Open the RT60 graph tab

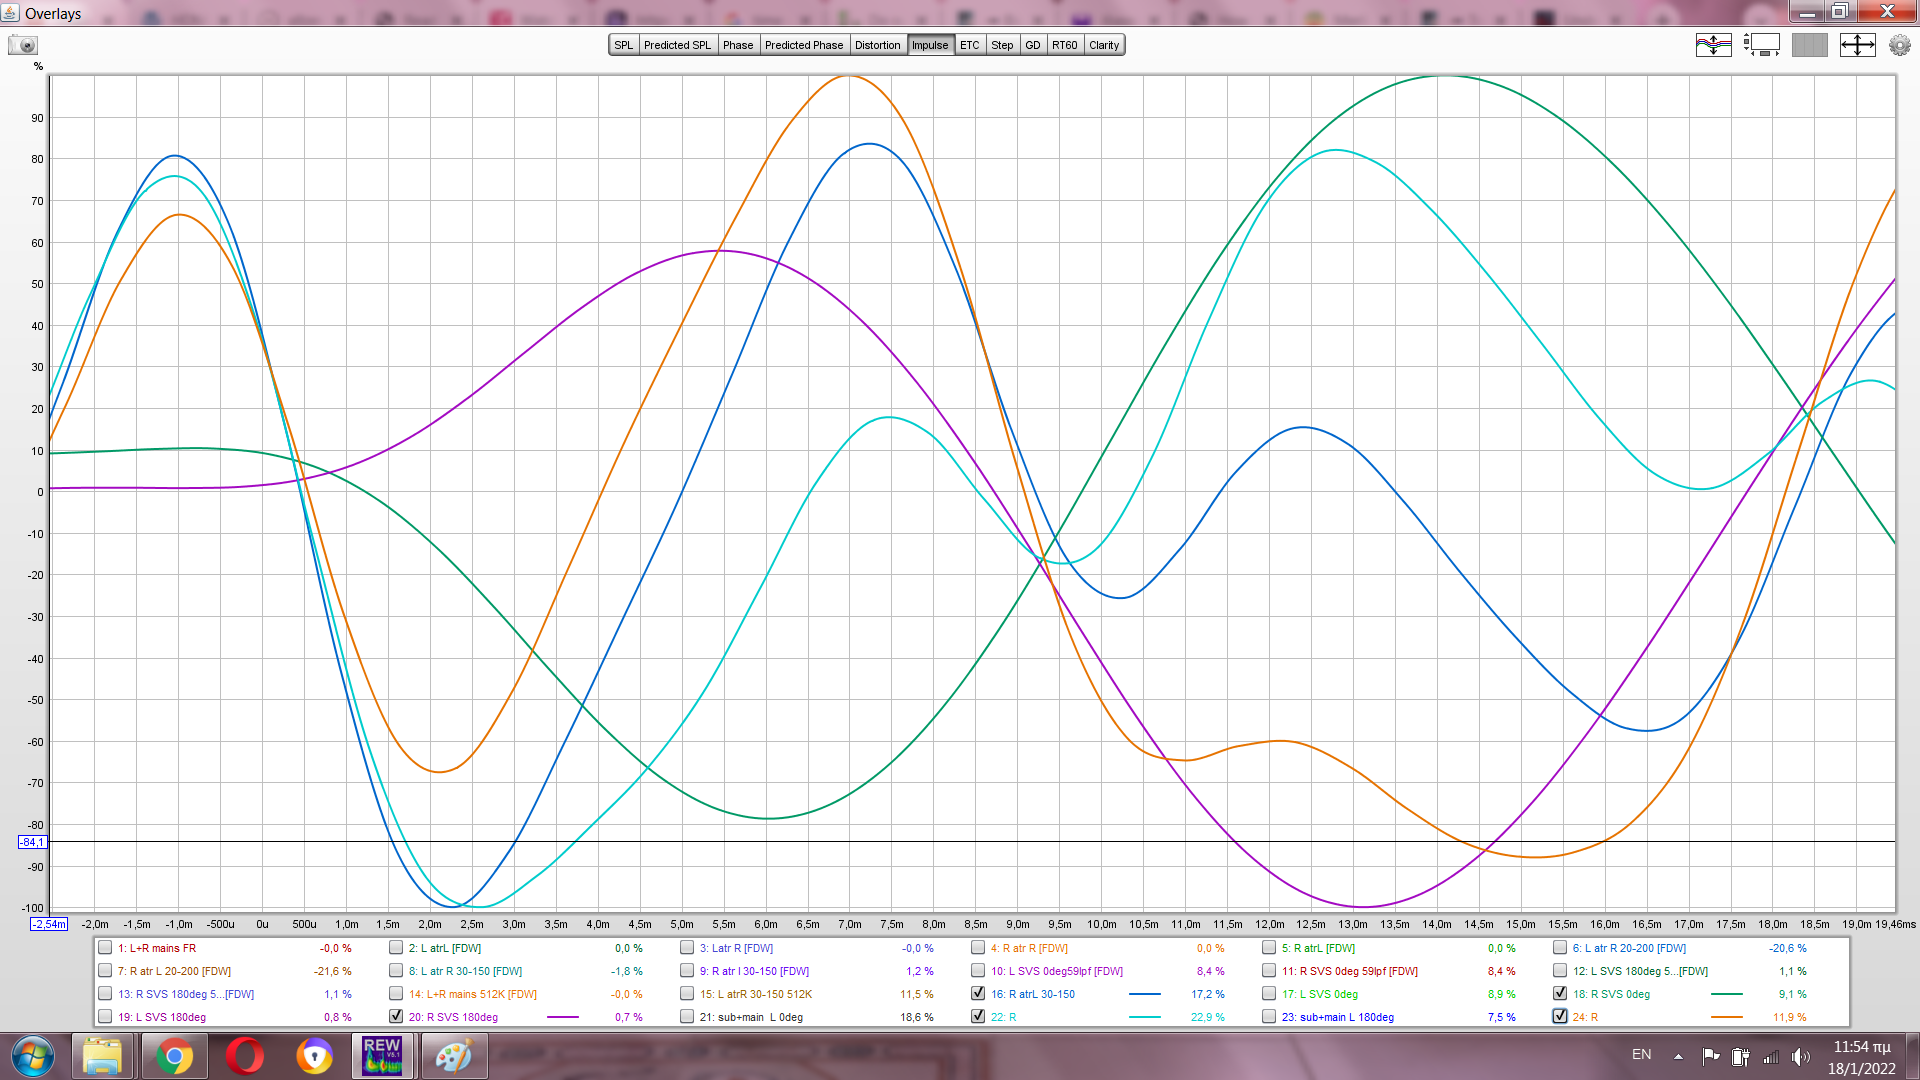1064,45
